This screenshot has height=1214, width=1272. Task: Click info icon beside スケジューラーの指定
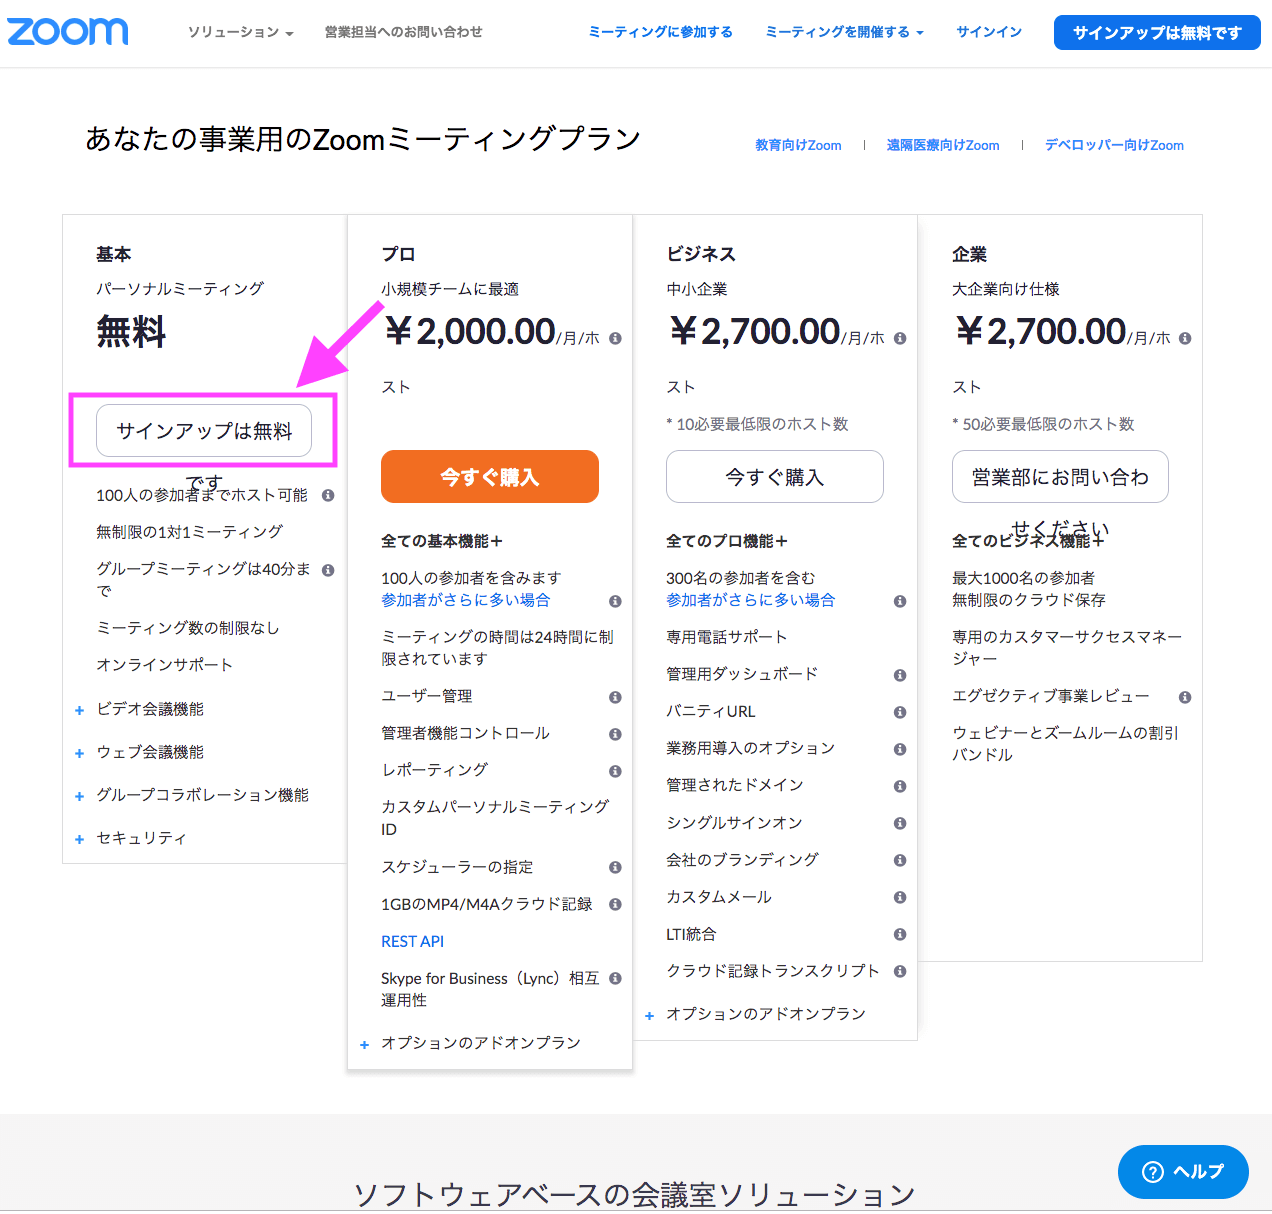pos(615,867)
